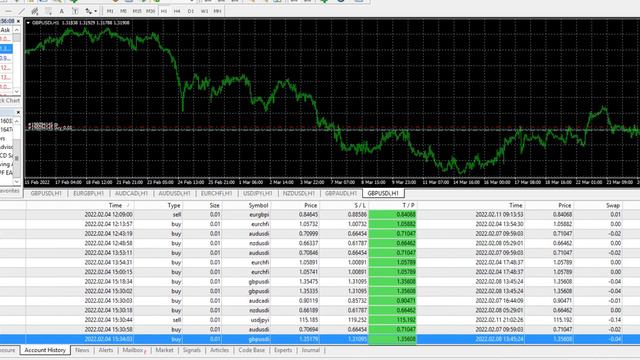Click Market Watch scrollbar up arrow
Image resolution: width=640 pixels, height=360 pixels.
17,30
